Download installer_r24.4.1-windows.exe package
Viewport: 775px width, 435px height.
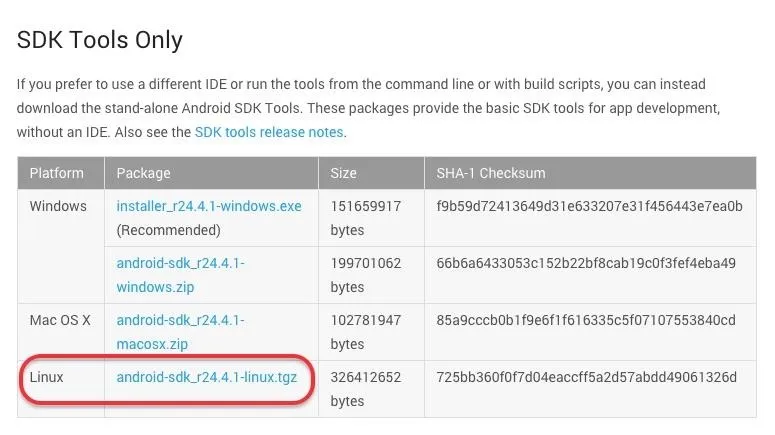[209, 206]
